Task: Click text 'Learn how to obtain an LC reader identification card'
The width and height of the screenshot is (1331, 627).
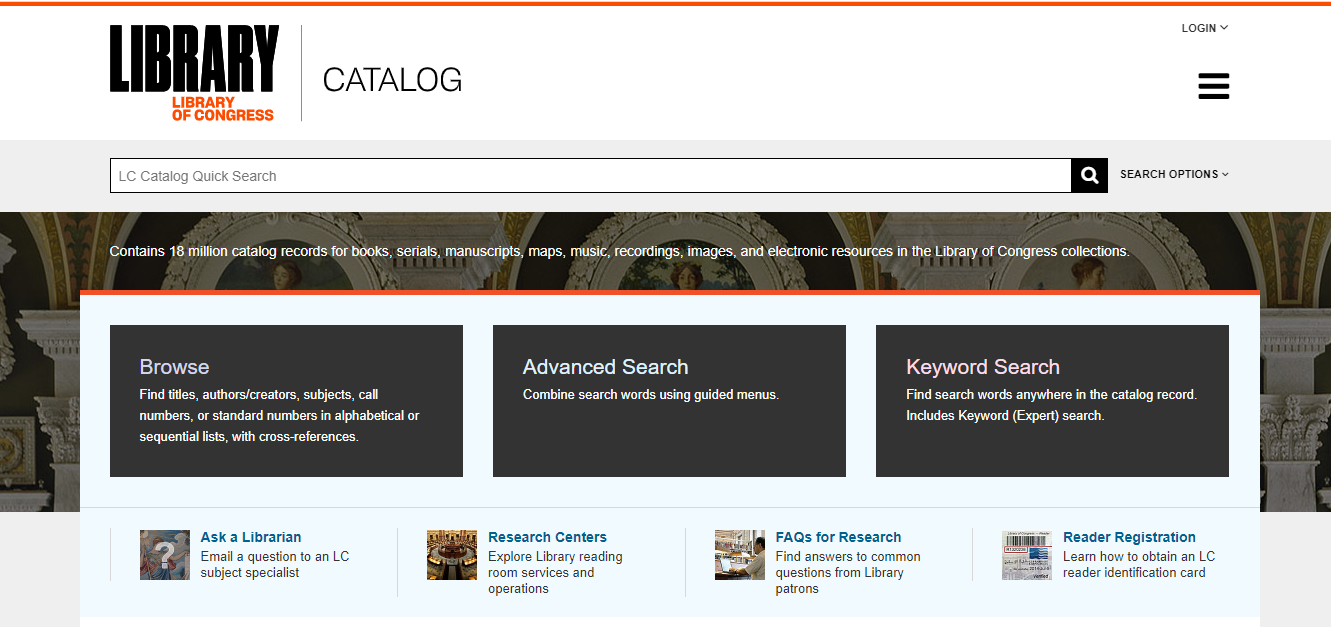Action: 1139,565
